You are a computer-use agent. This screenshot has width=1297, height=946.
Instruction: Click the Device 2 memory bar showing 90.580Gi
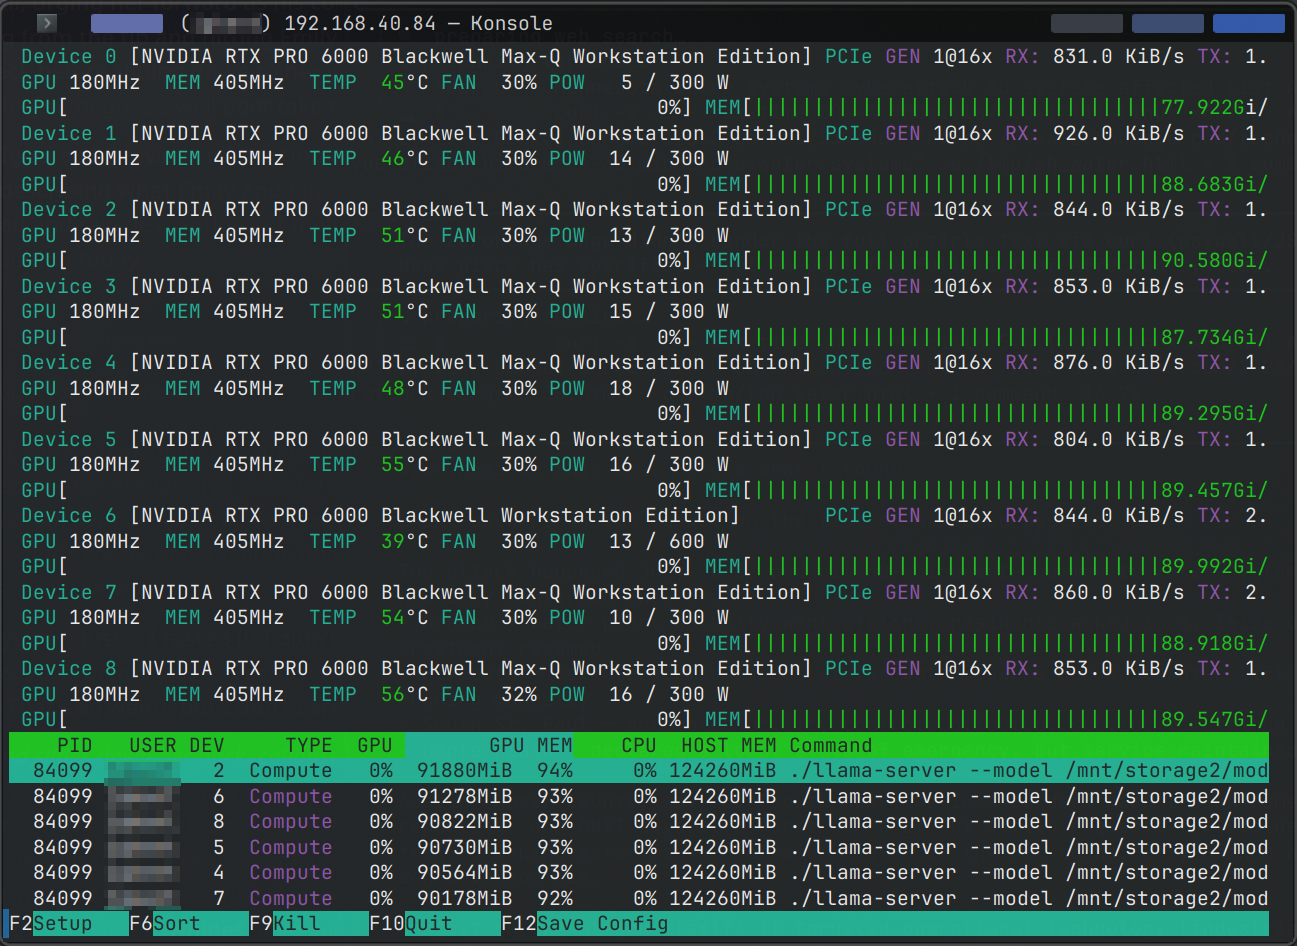987,261
